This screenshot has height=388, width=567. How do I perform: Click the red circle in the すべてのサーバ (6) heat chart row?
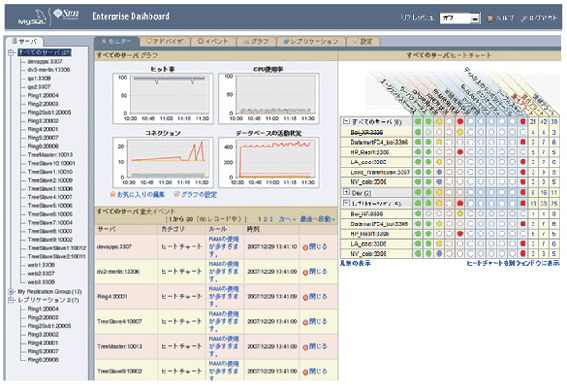pos(460,122)
